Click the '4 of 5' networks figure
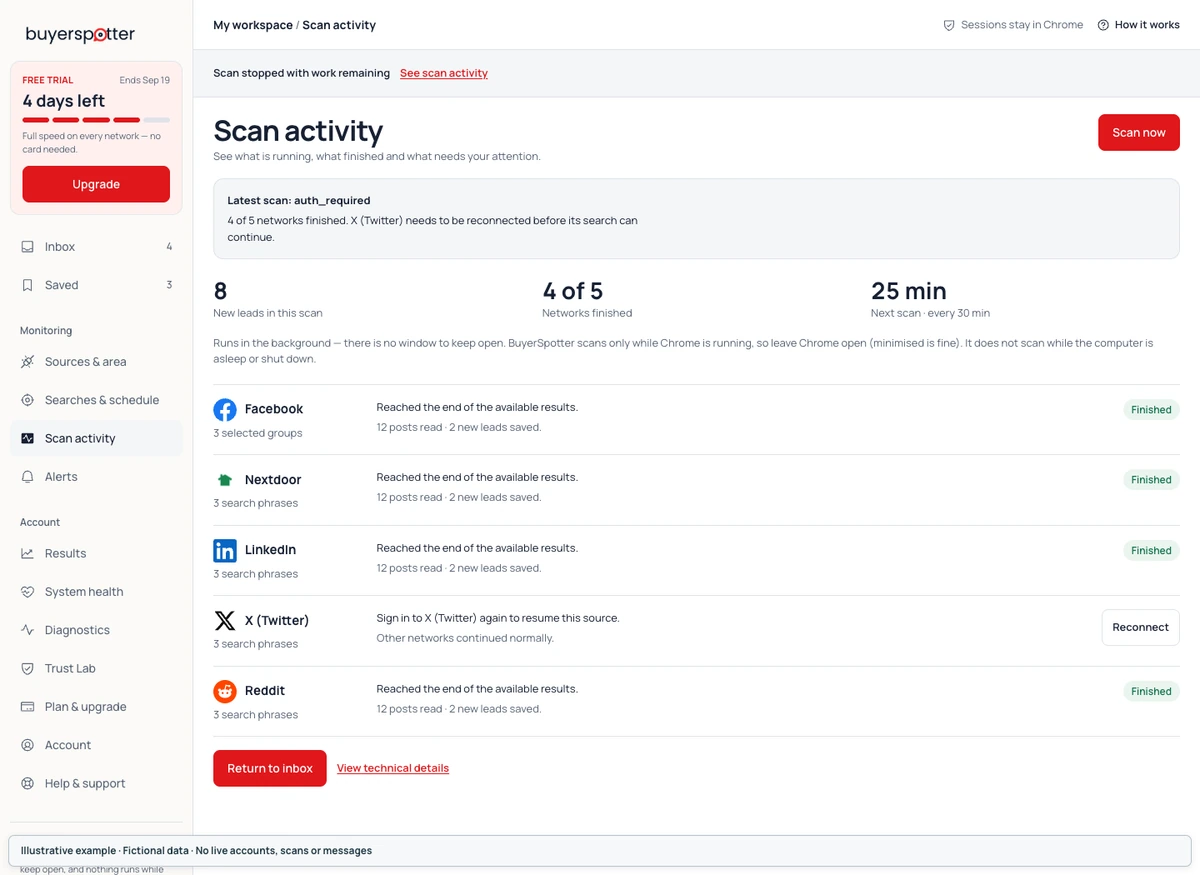Screen dimensions: 1200x875 573,291
